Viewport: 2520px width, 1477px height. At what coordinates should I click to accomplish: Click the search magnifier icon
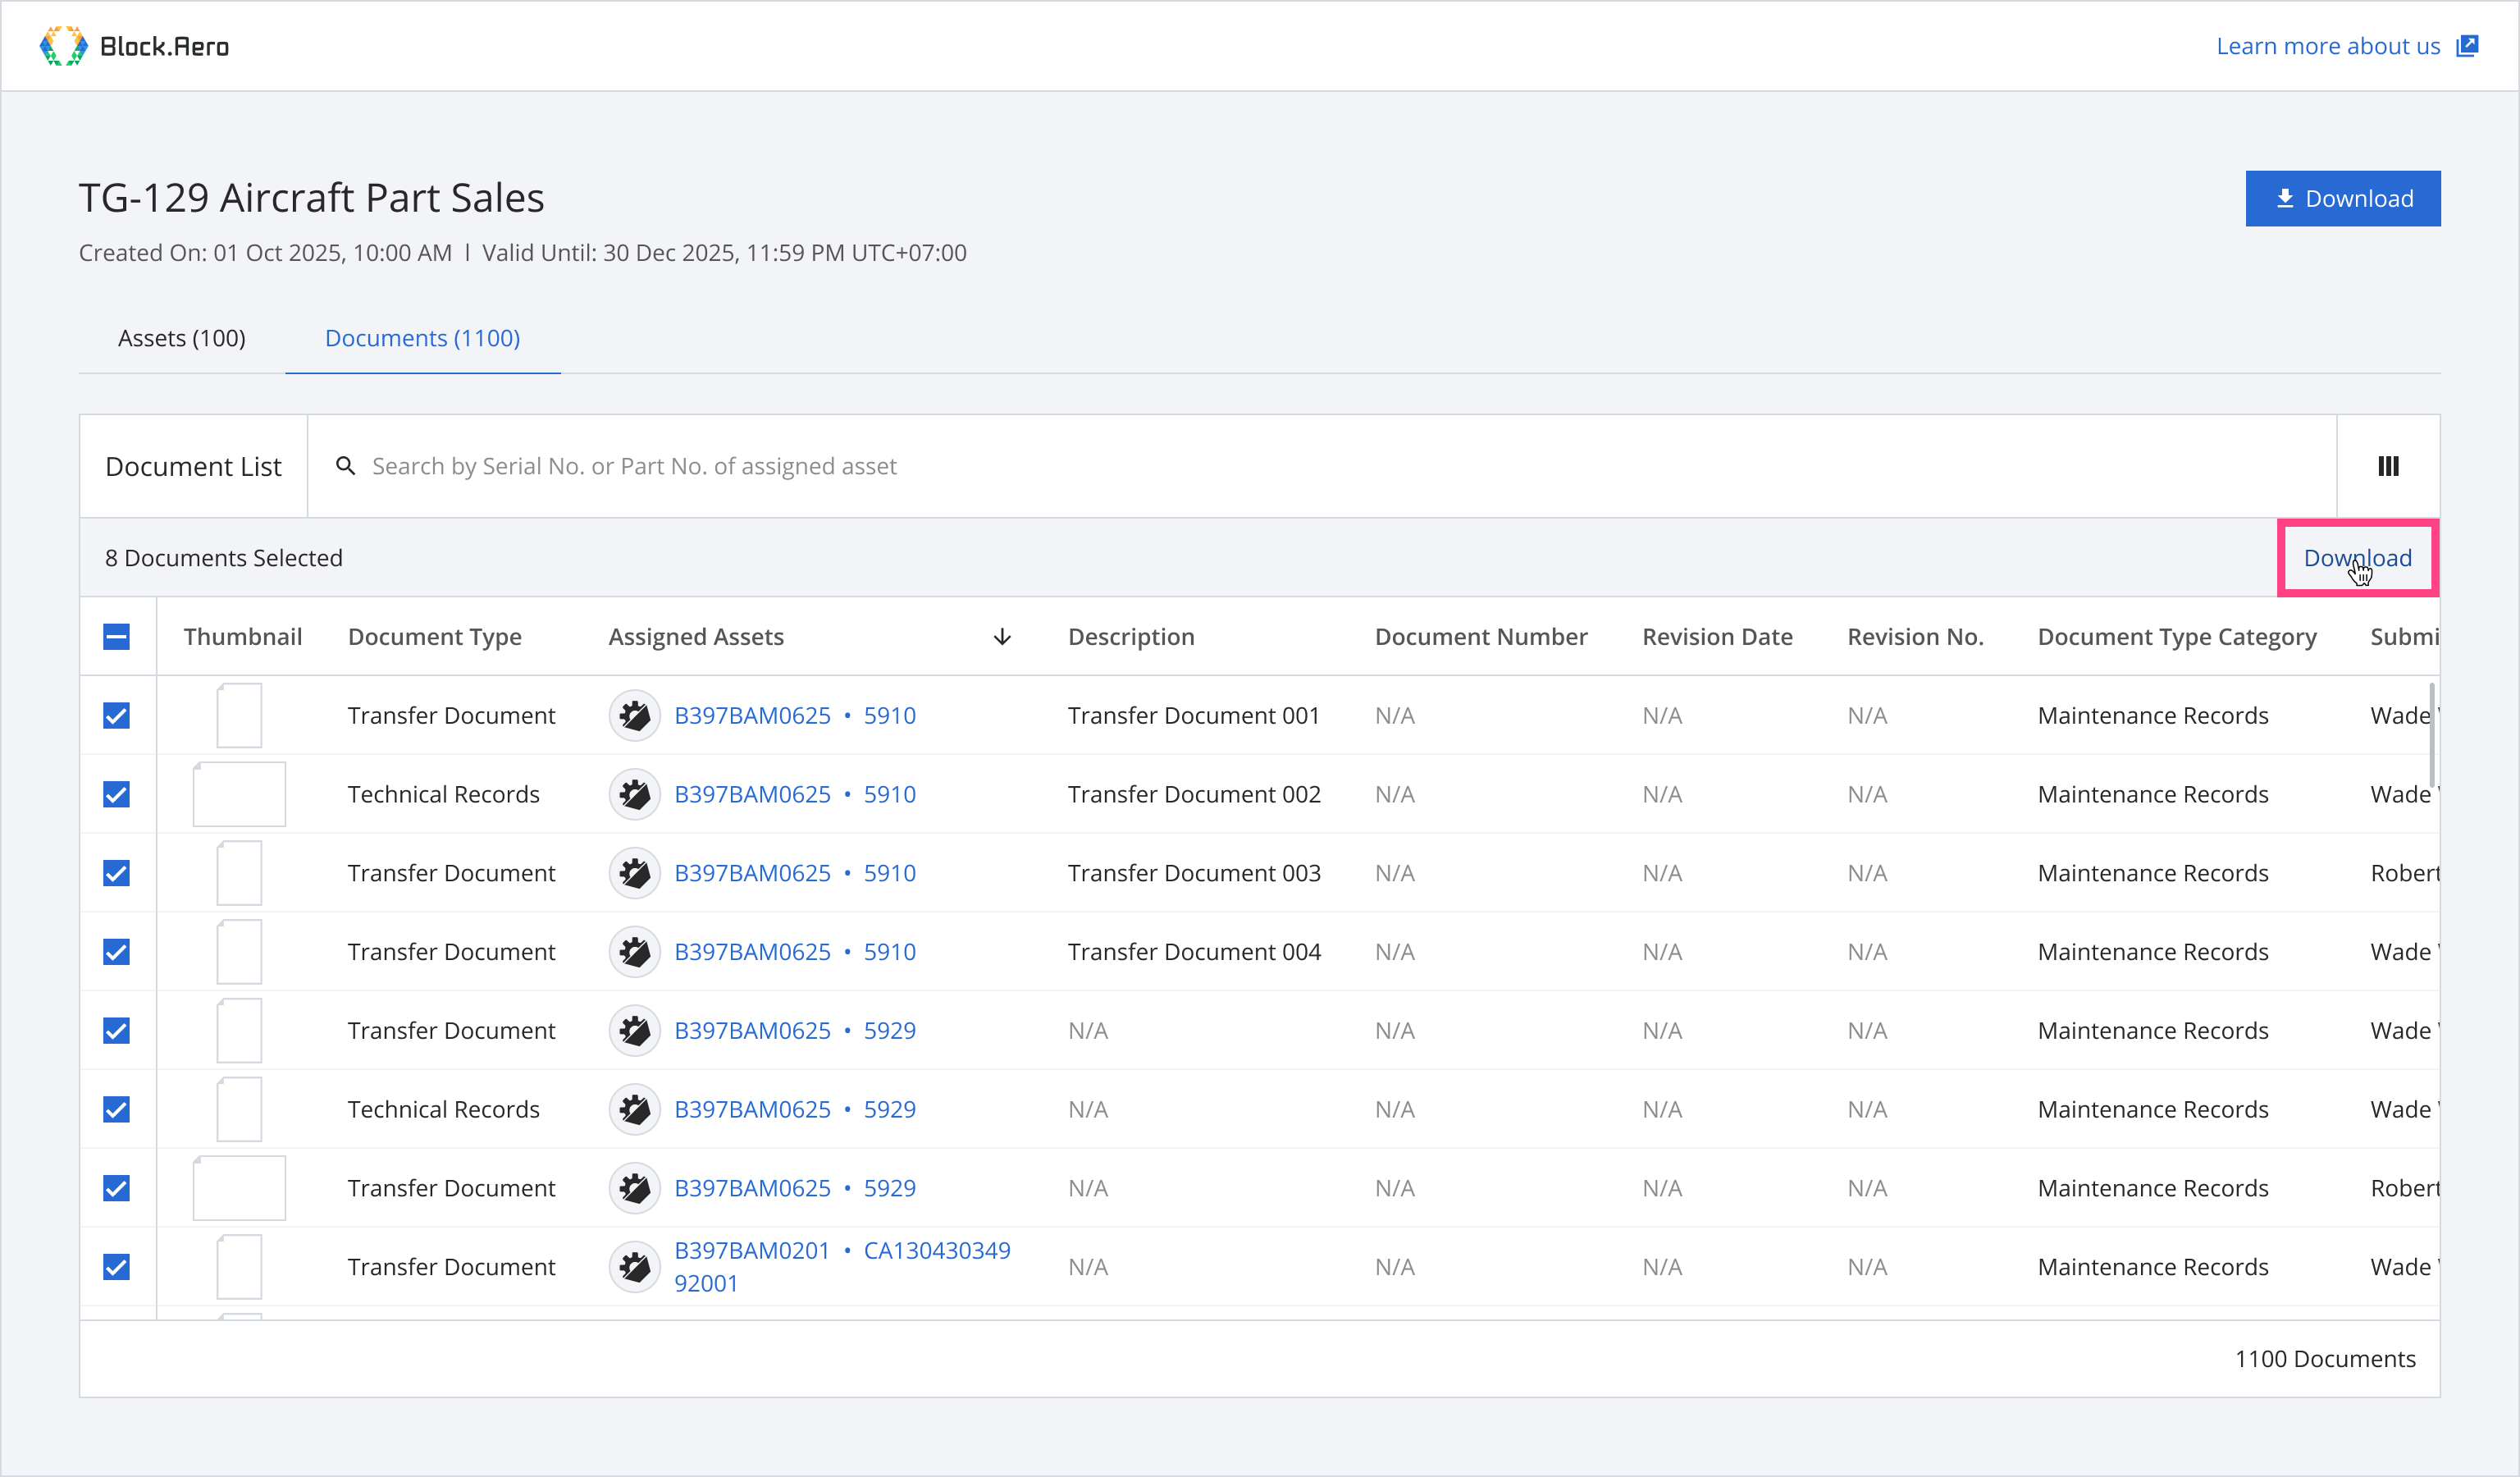point(346,466)
